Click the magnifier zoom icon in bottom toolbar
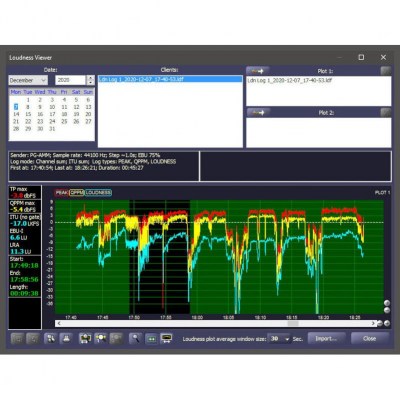The height and width of the screenshot is (400, 400). [135, 338]
